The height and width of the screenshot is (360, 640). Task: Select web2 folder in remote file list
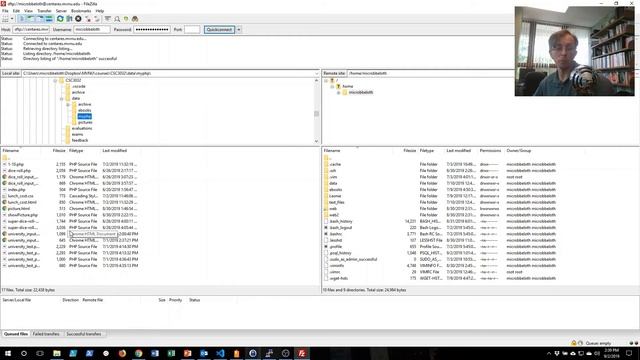(x=334, y=215)
